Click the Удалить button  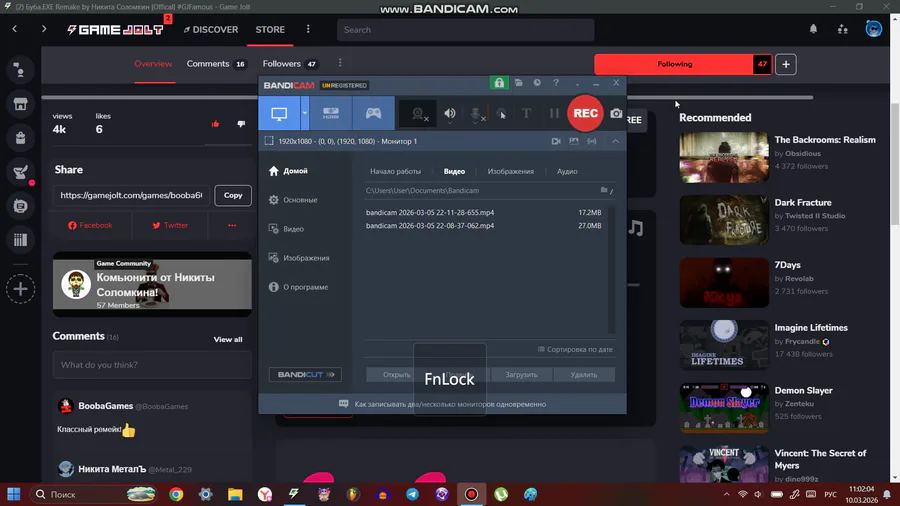click(x=584, y=375)
